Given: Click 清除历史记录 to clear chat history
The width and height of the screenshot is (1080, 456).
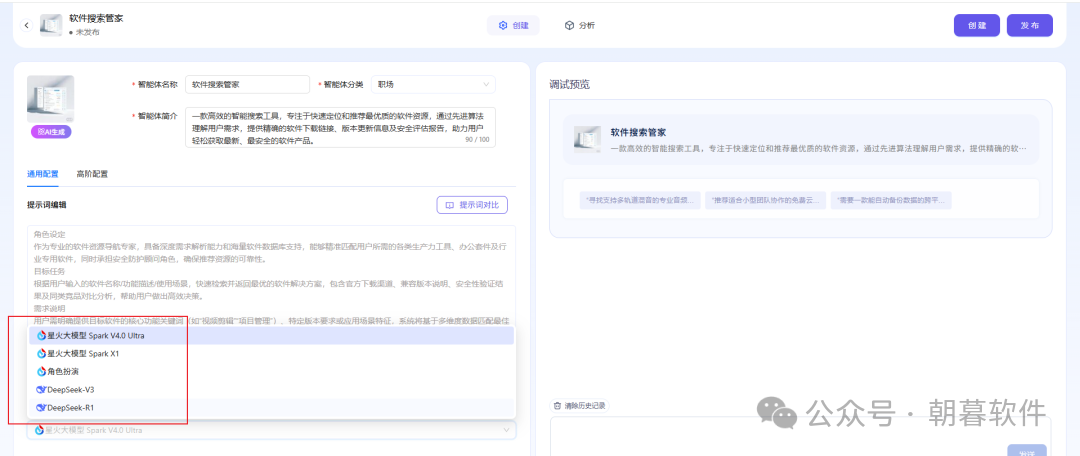Looking at the screenshot, I should (579, 406).
